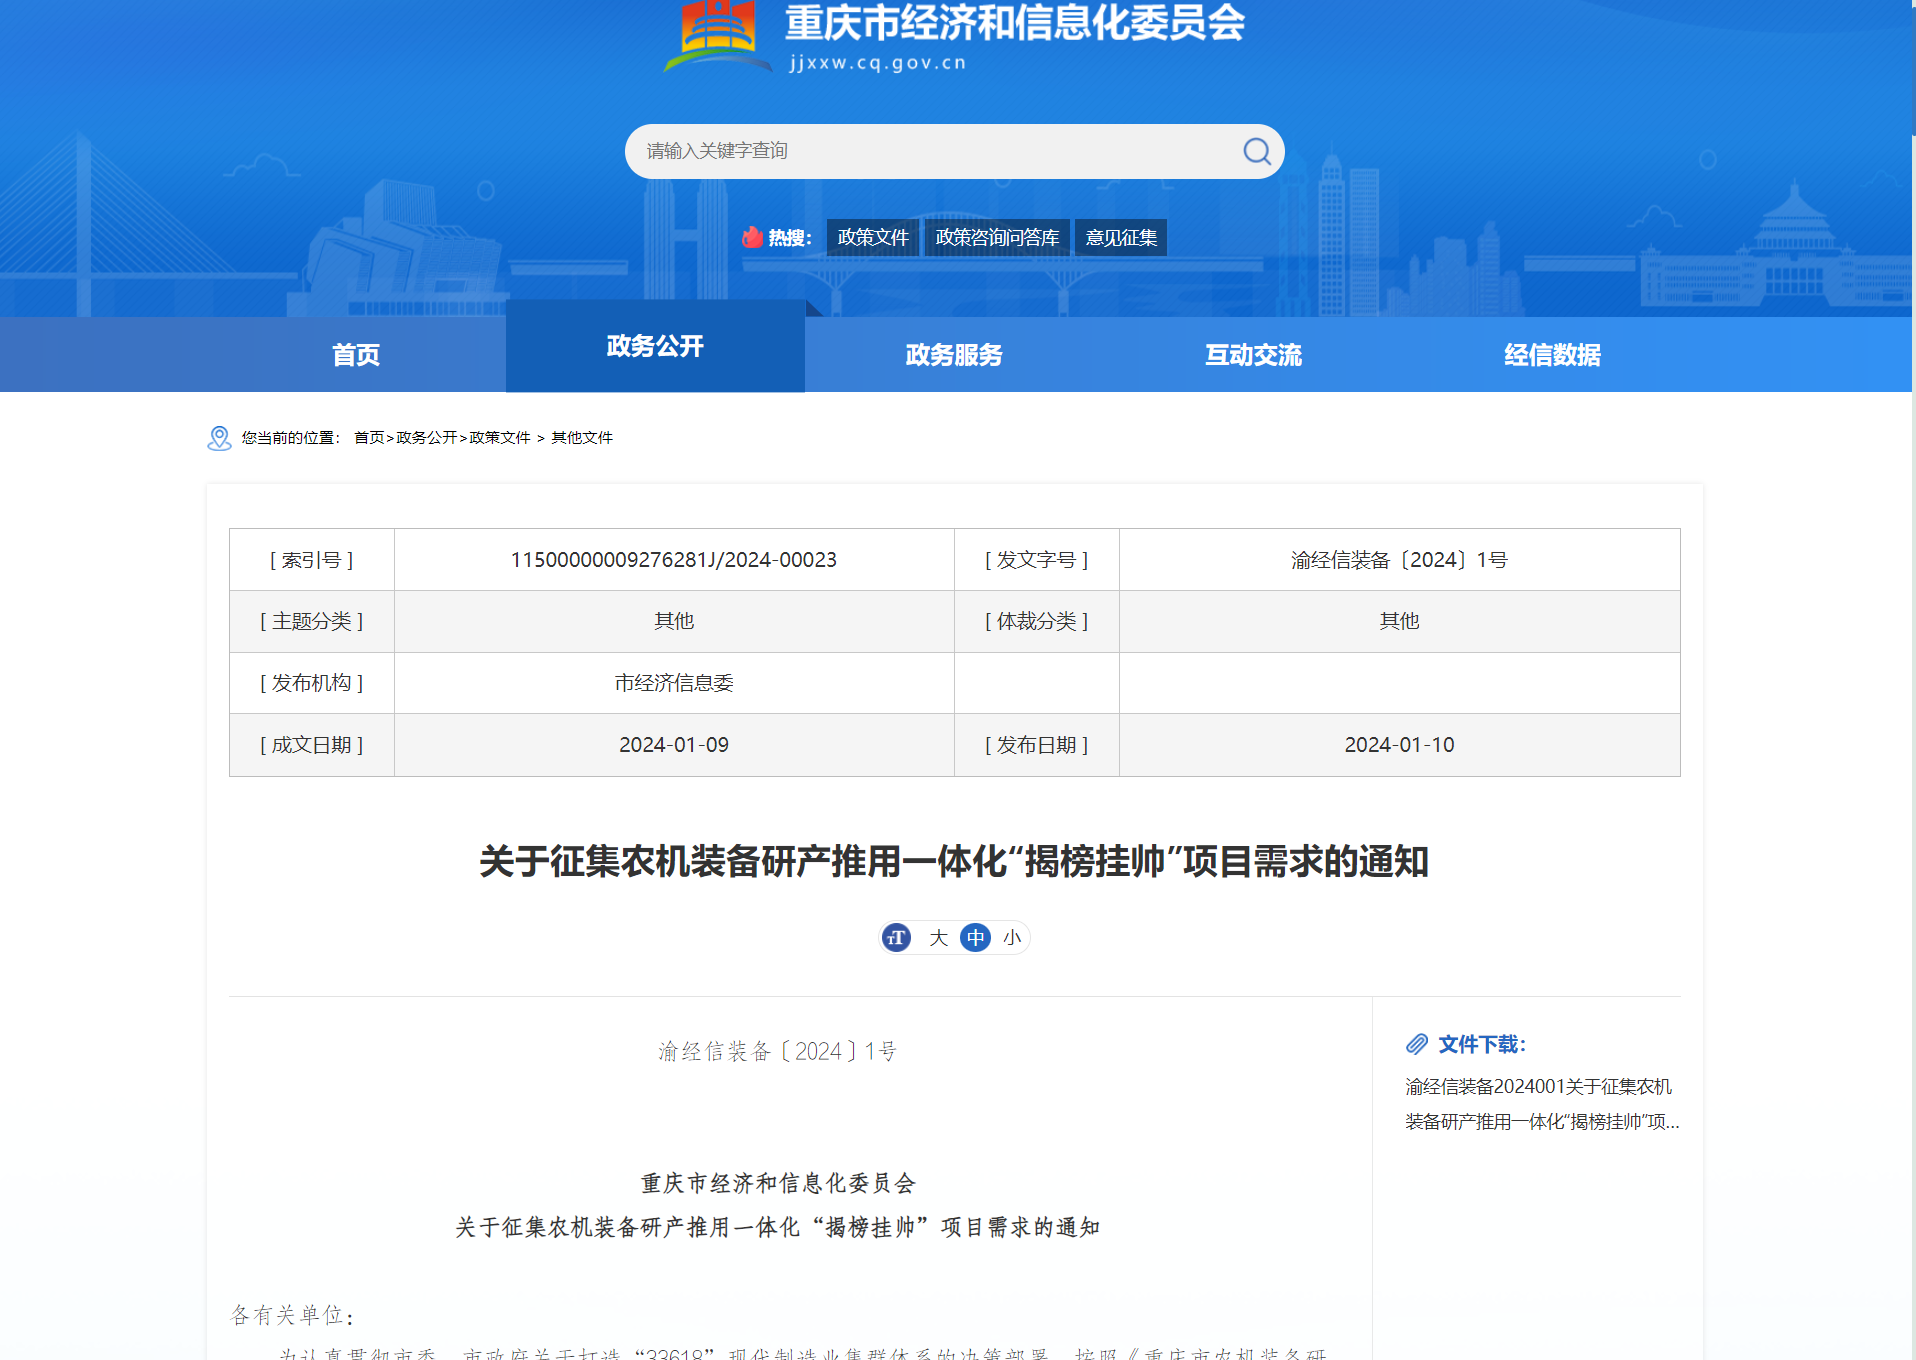Image resolution: width=1916 pixels, height=1360 pixels.
Task: Download the 渝经信装备2024001 attachment file
Action: click(x=1540, y=1104)
